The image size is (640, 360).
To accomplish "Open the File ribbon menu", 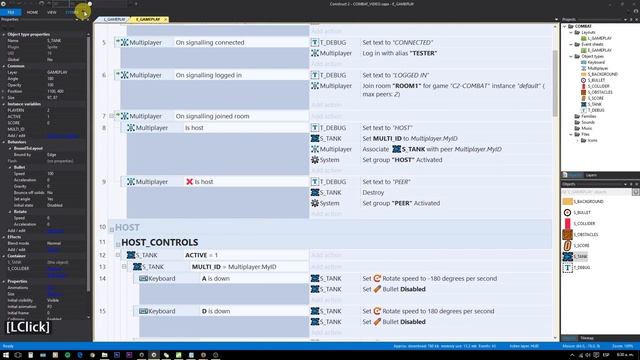I will pos(11,12).
